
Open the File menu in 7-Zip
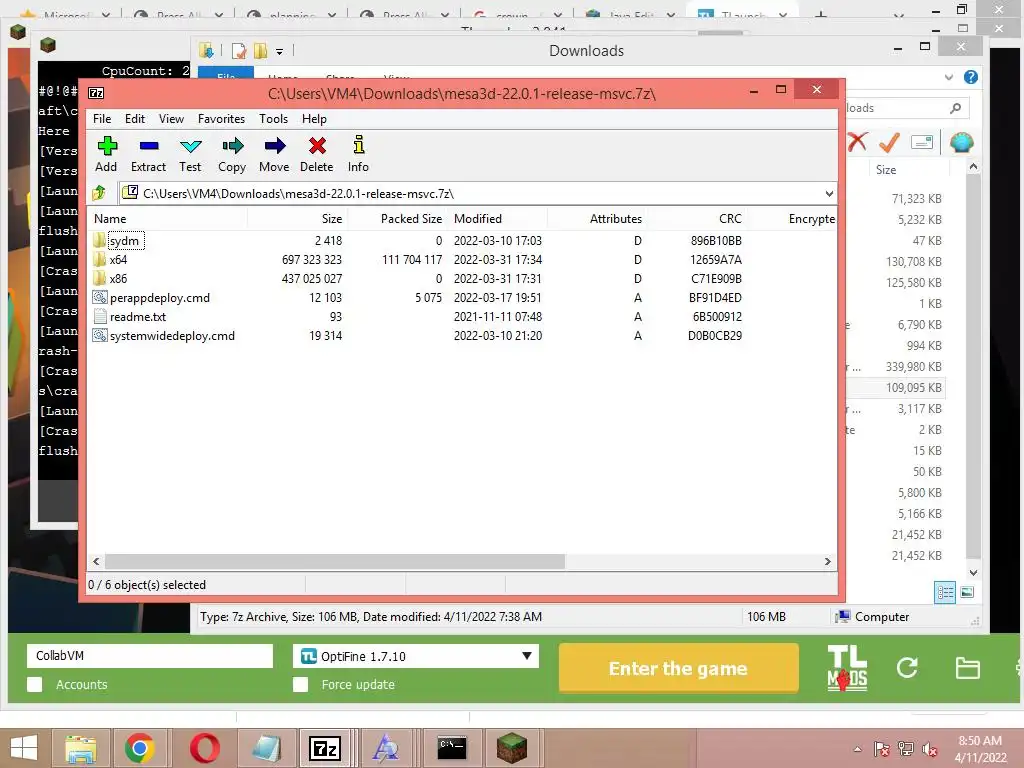pyautogui.click(x=102, y=119)
